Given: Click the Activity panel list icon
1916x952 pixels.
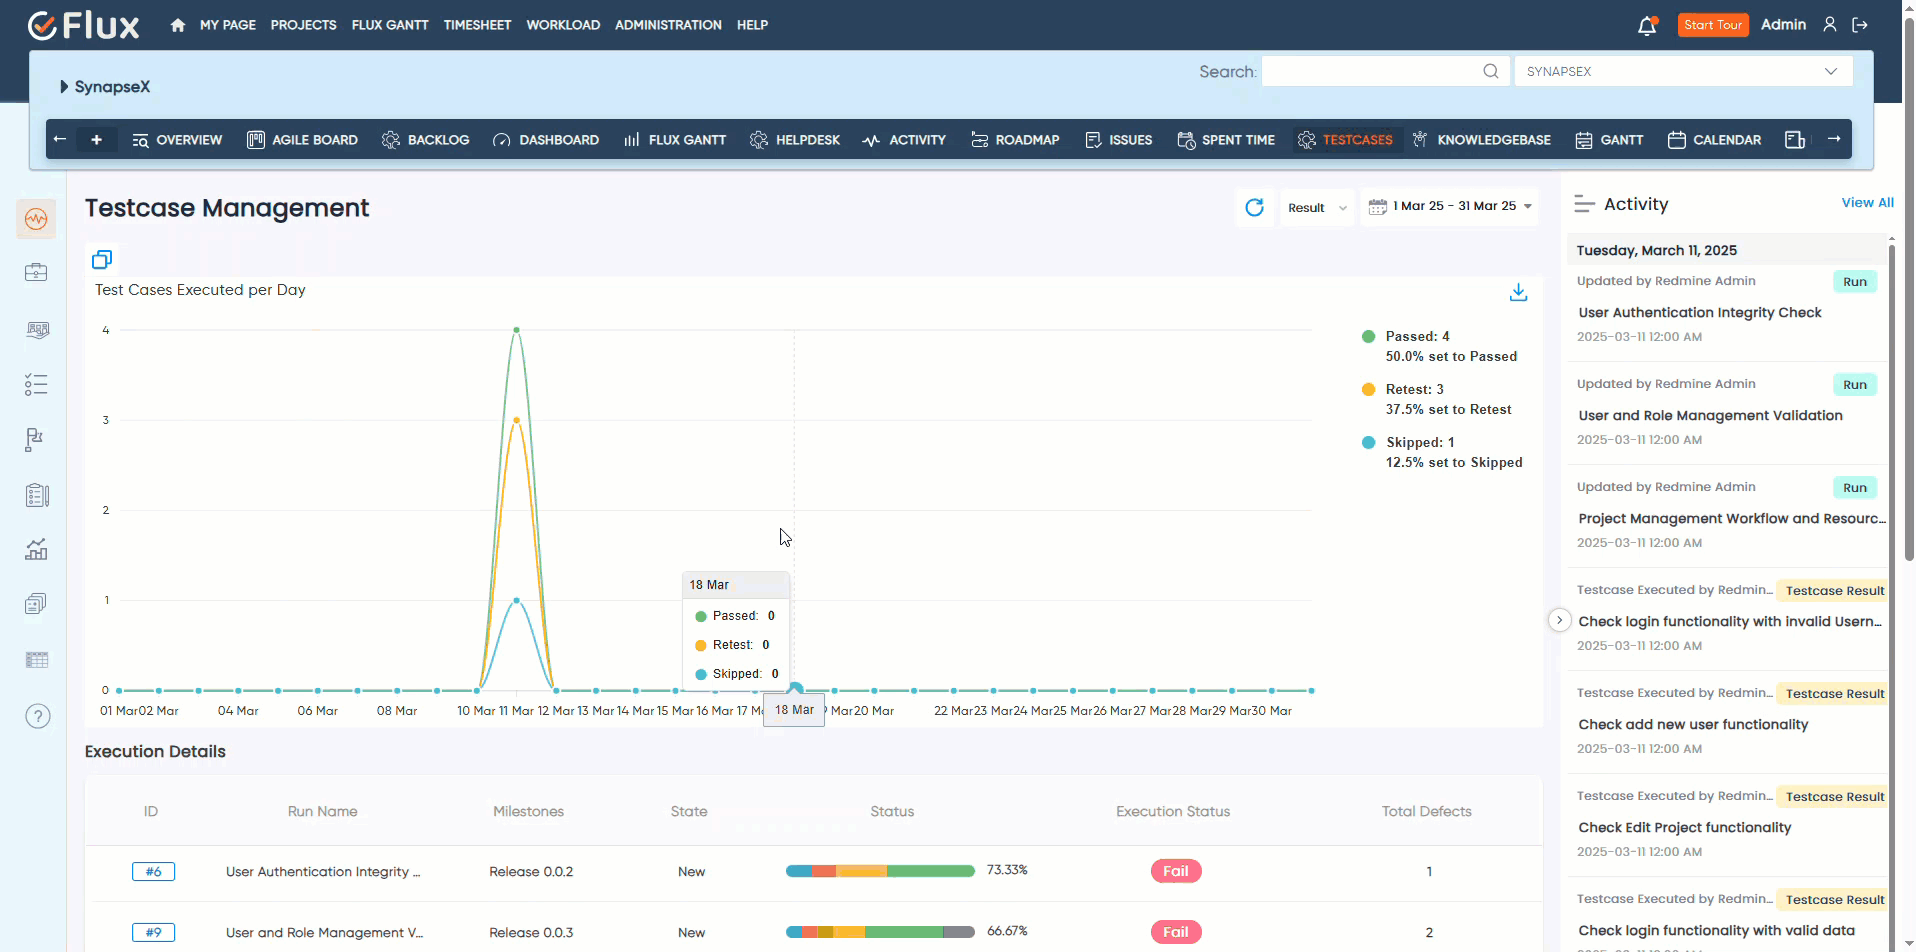Looking at the screenshot, I should coord(1584,204).
